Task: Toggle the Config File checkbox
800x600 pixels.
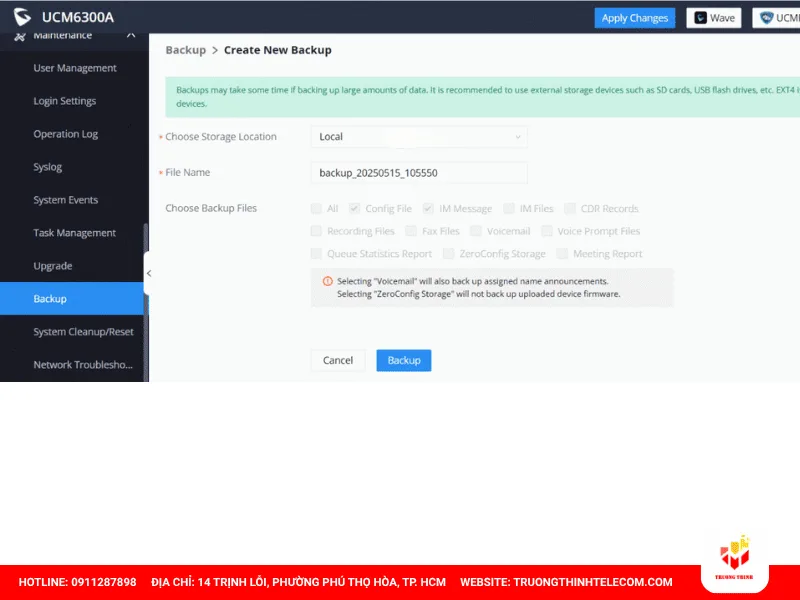Action: coord(355,208)
